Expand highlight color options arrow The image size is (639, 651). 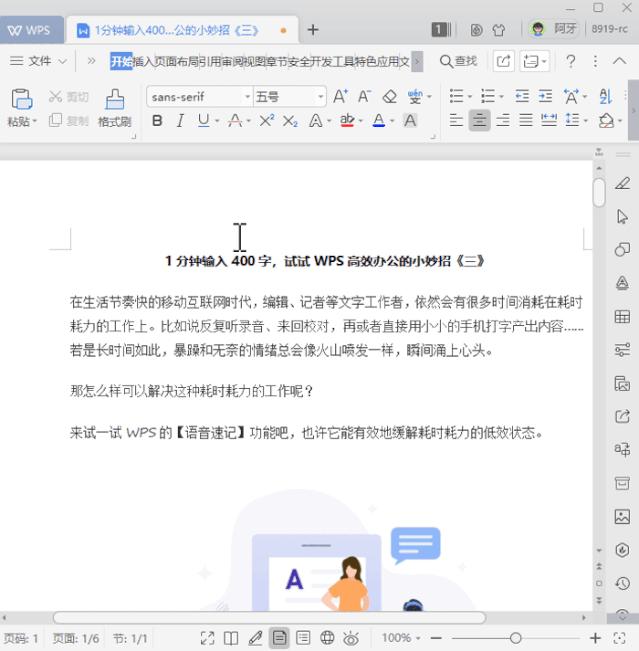[x=360, y=121]
